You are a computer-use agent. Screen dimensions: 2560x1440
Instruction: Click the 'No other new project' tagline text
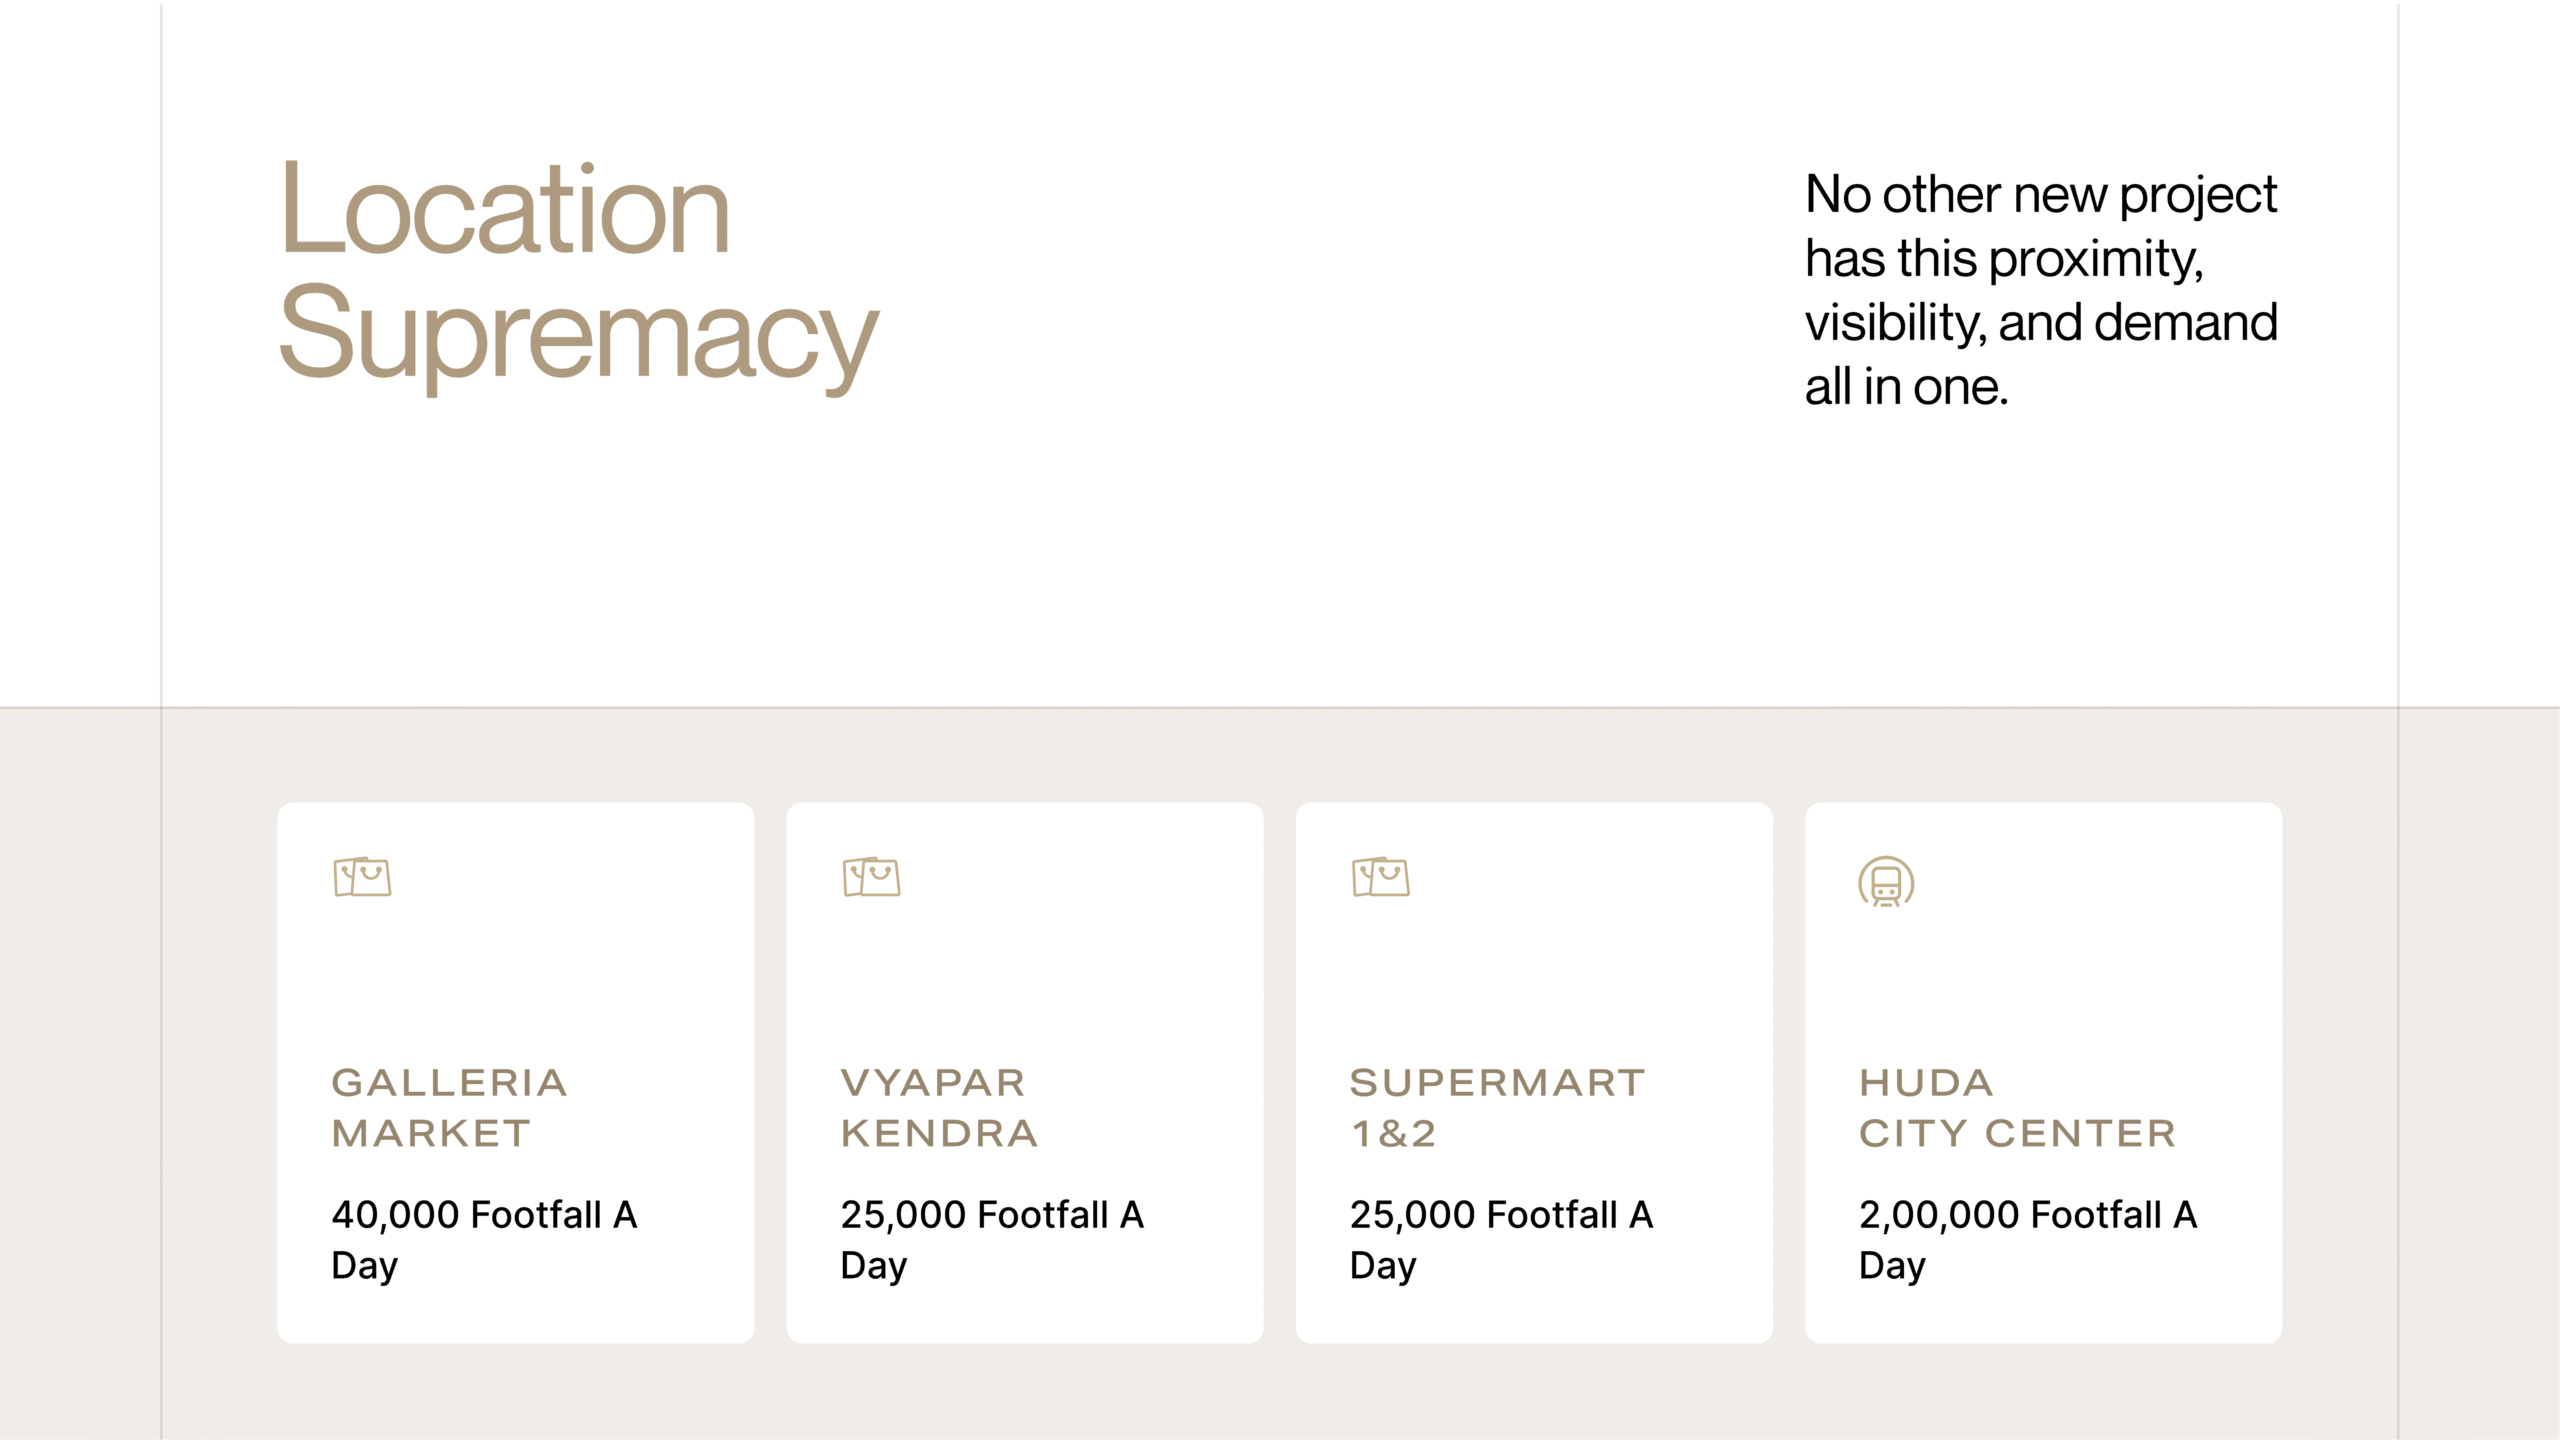click(x=2040, y=194)
